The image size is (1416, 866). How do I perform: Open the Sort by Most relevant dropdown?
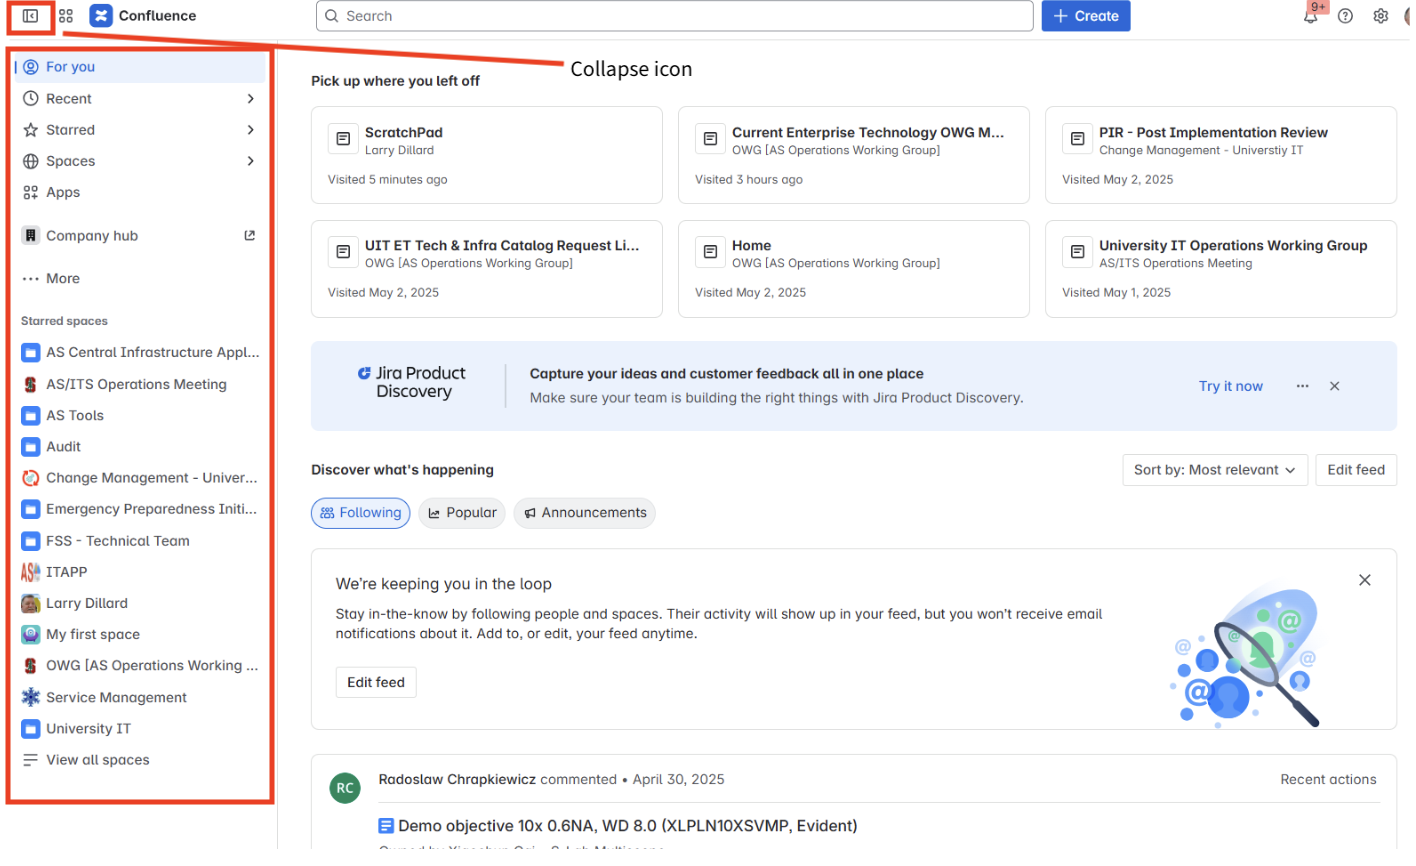click(x=1214, y=469)
